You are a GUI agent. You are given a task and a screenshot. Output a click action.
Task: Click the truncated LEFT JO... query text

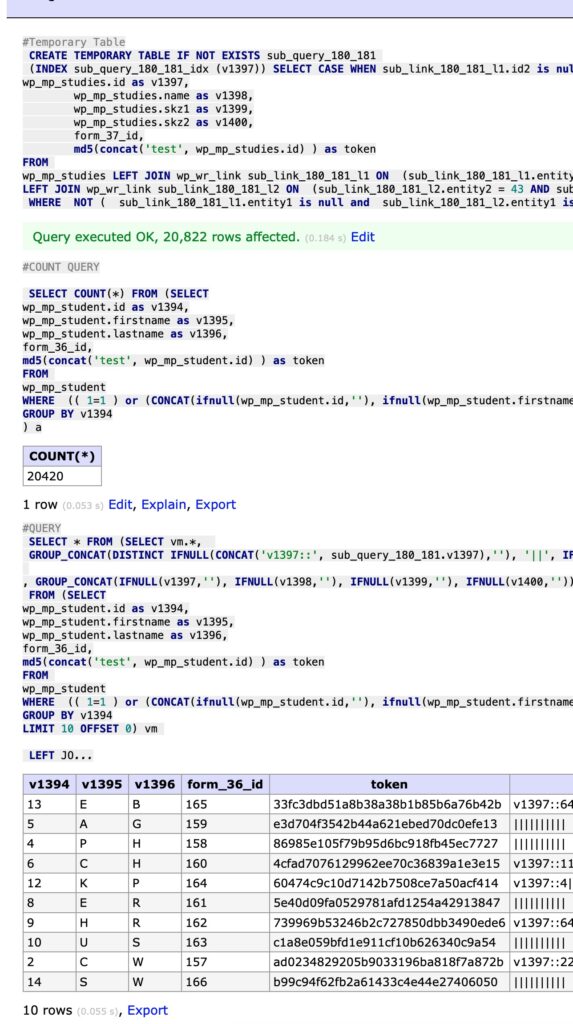60,756
